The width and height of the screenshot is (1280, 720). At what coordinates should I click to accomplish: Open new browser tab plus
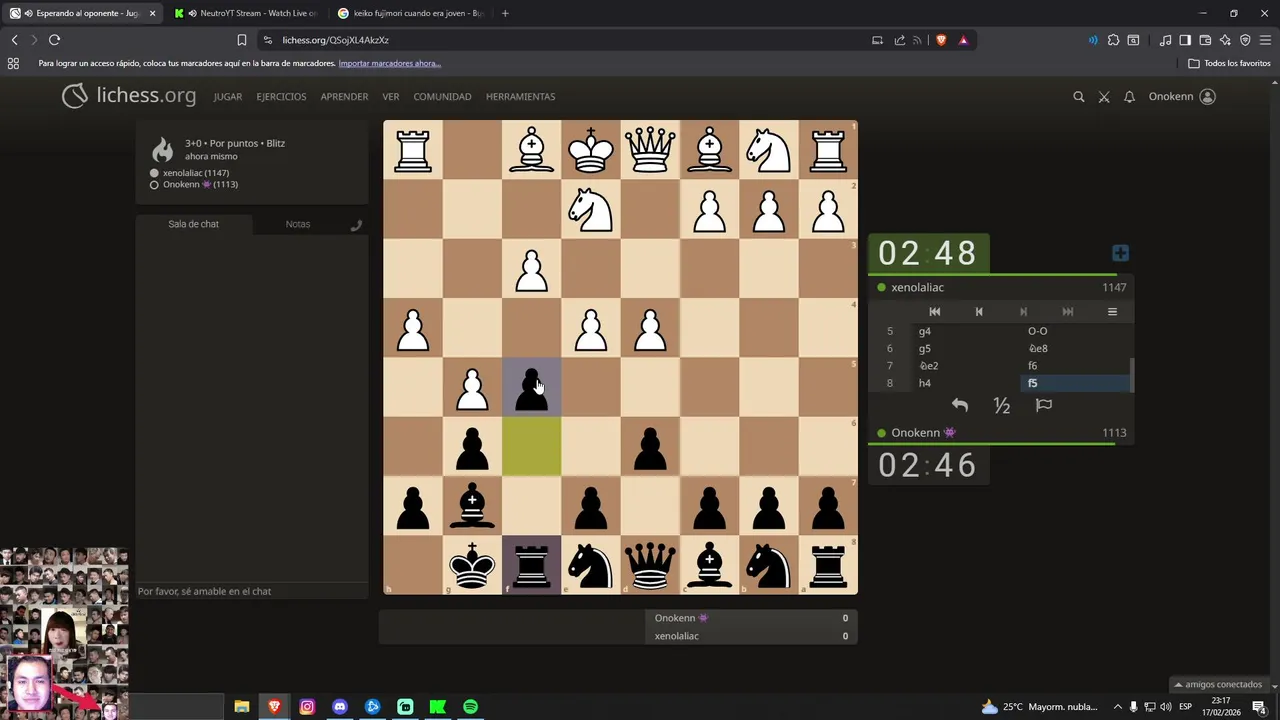pyautogui.click(x=505, y=13)
